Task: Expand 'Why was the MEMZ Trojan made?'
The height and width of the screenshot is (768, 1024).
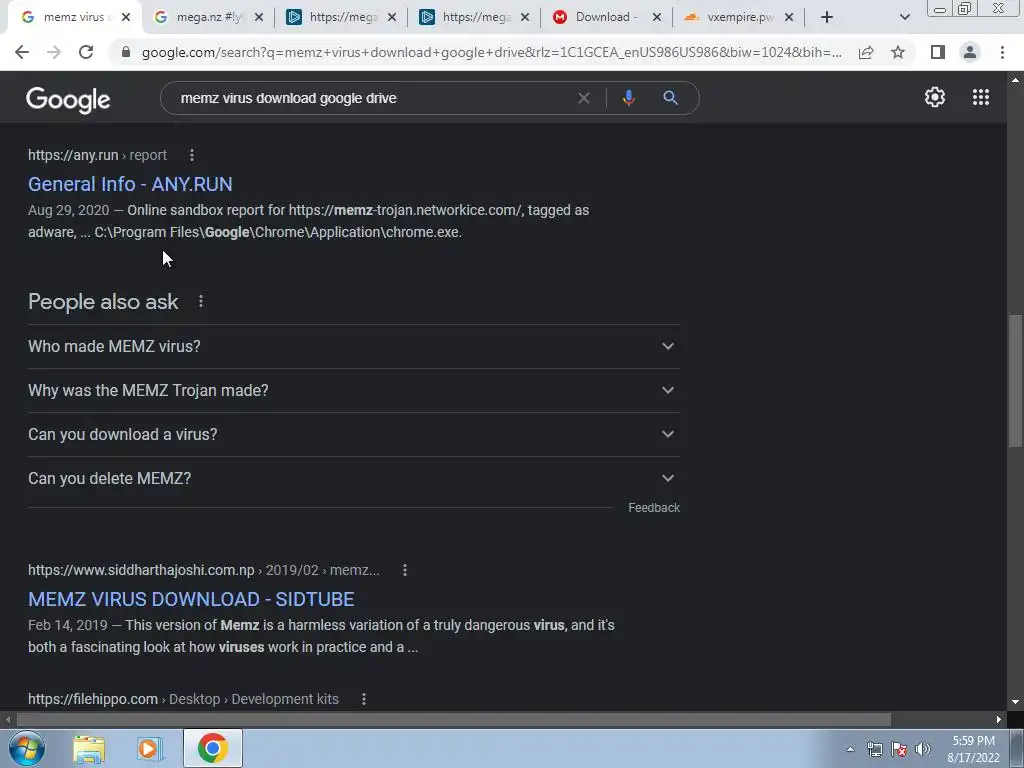Action: coord(353,391)
